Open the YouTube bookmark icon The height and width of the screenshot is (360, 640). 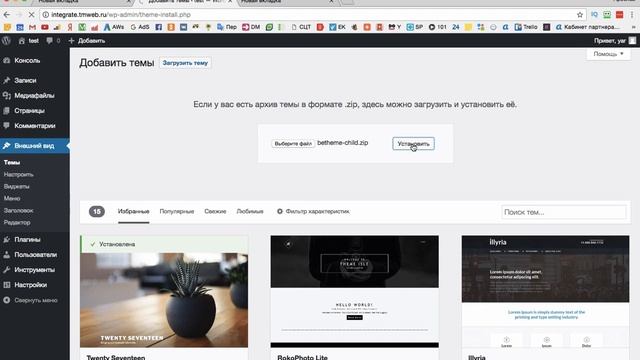45,27
